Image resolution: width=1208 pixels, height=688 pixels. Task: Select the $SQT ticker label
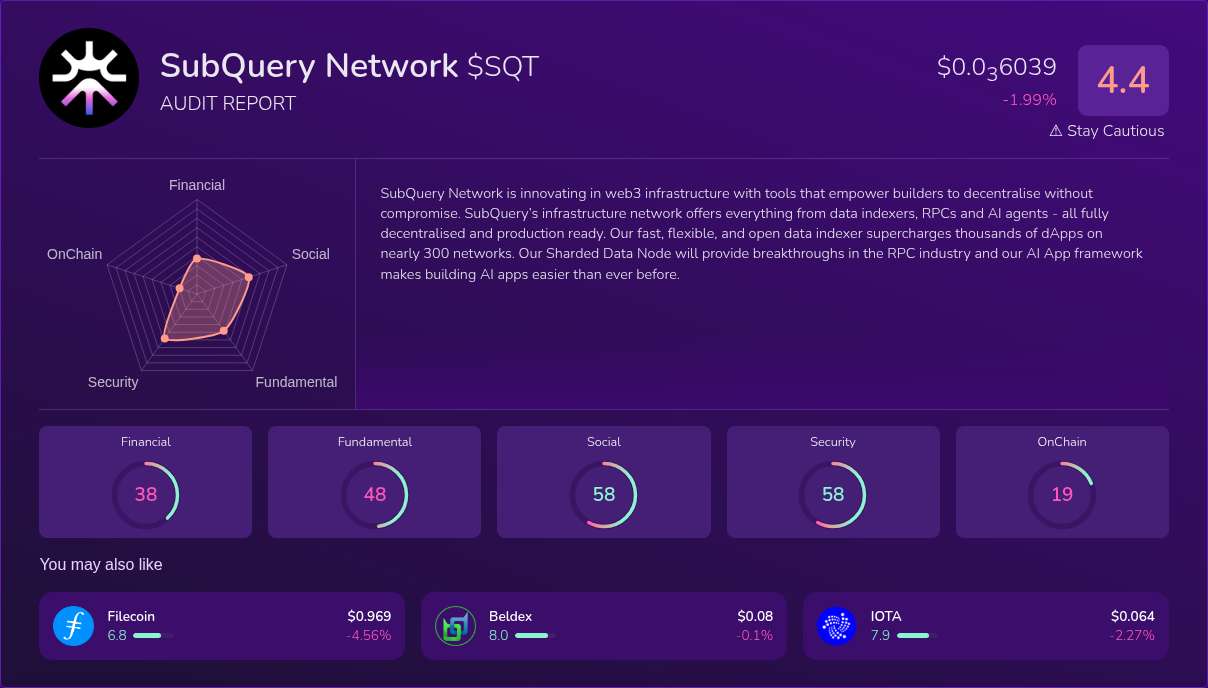(503, 66)
